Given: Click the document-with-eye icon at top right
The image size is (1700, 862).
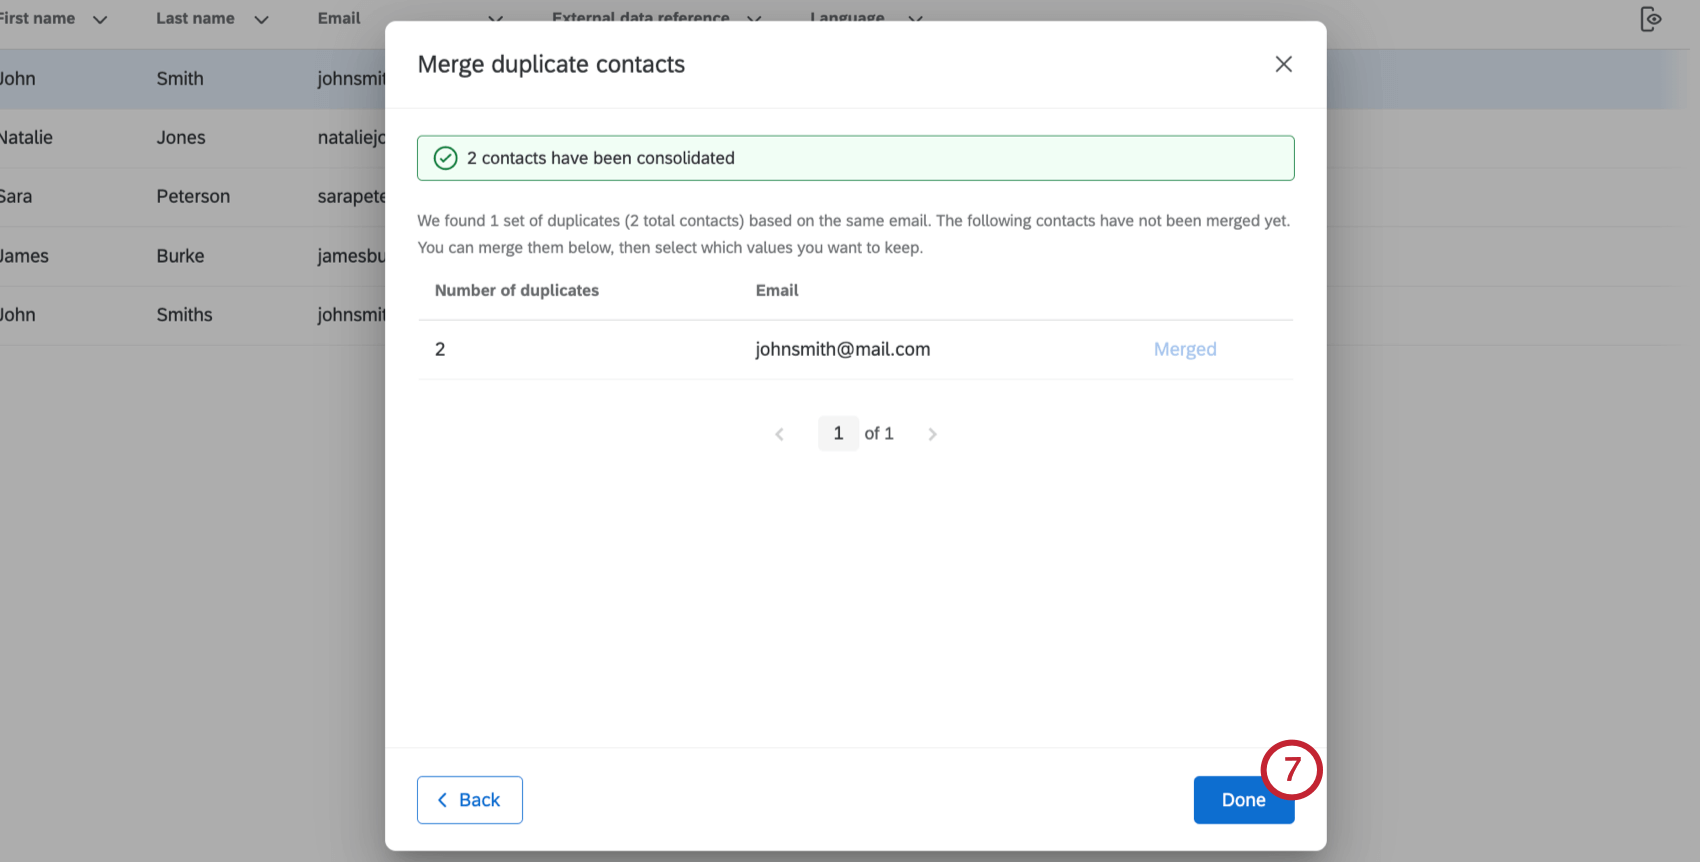Looking at the screenshot, I should click(x=1650, y=19).
